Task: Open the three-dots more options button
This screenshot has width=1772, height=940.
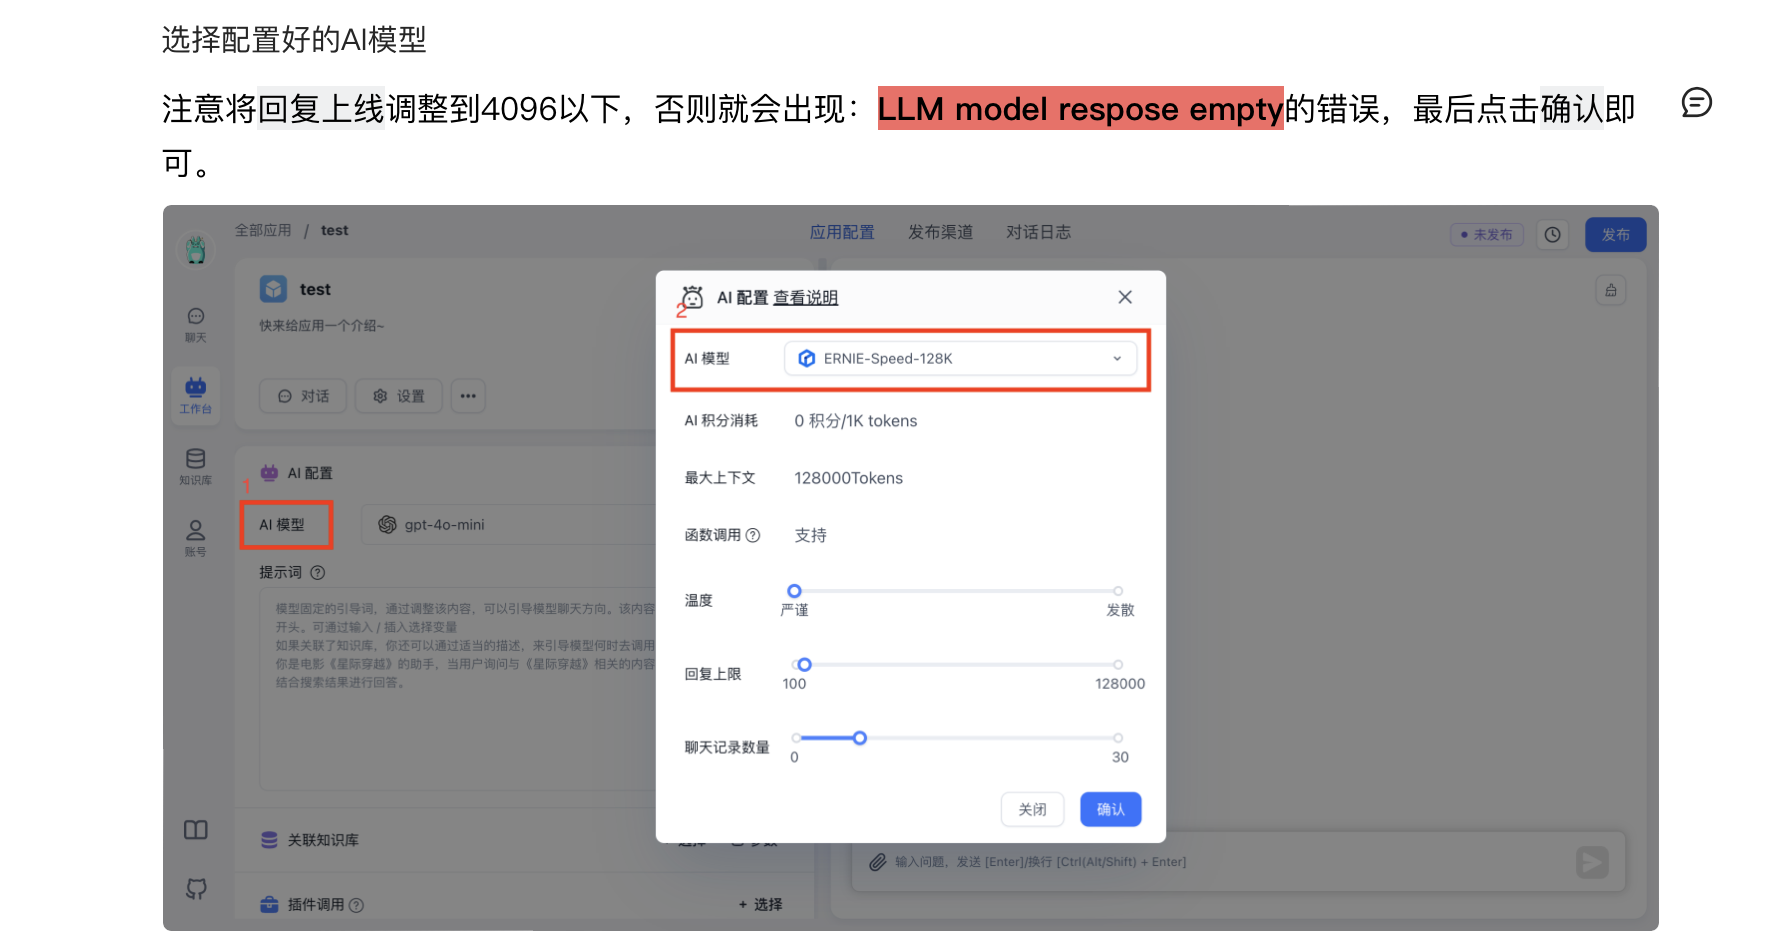Action: click(x=468, y=396)
